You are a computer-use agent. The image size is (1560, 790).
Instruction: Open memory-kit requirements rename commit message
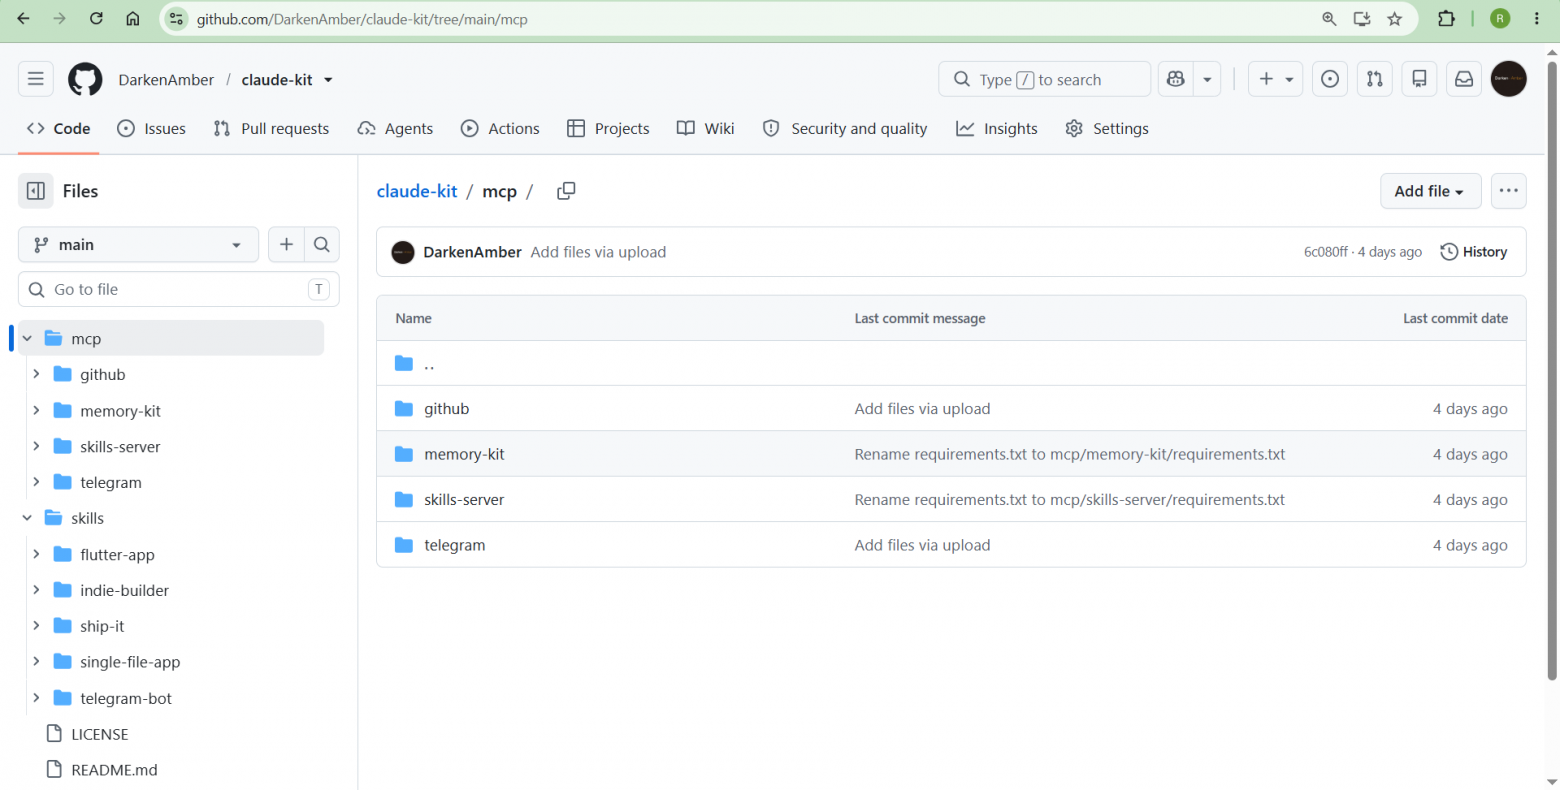pyautogui.click(x=1070, y=454)
